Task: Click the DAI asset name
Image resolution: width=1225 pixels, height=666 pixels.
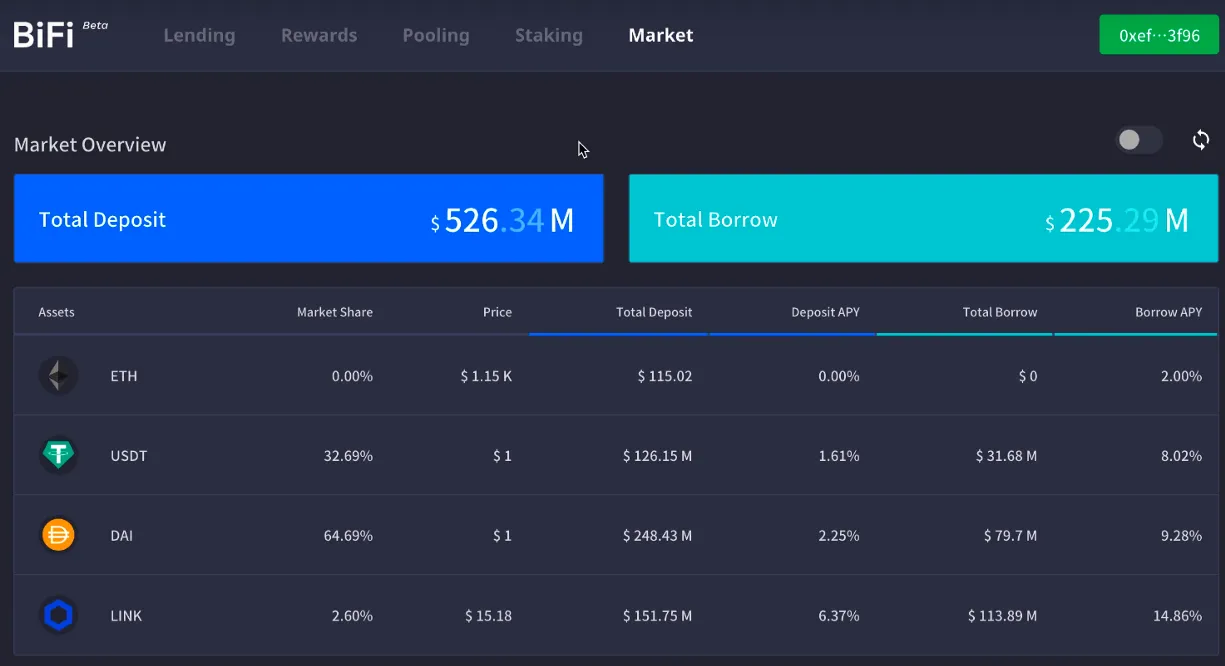Action: point(121,536)
